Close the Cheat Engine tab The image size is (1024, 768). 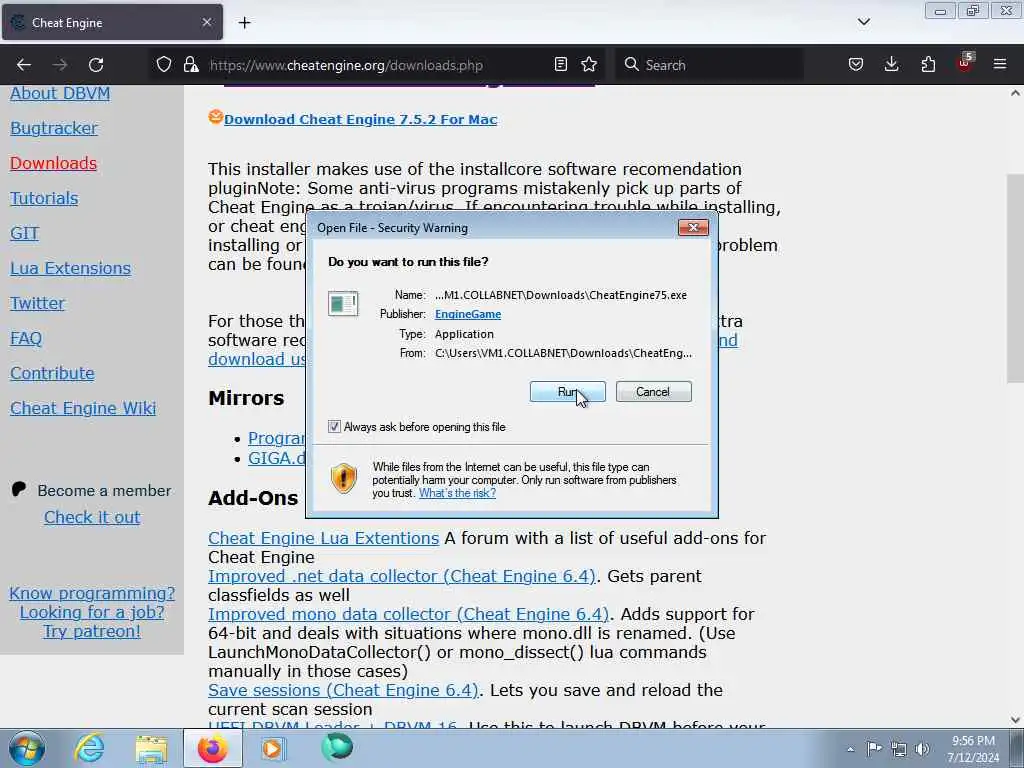[206, 22]
